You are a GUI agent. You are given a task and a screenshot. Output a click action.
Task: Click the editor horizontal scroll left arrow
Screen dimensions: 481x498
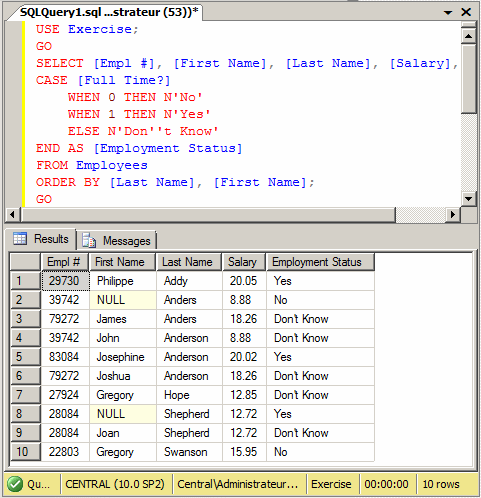[13, 214]
